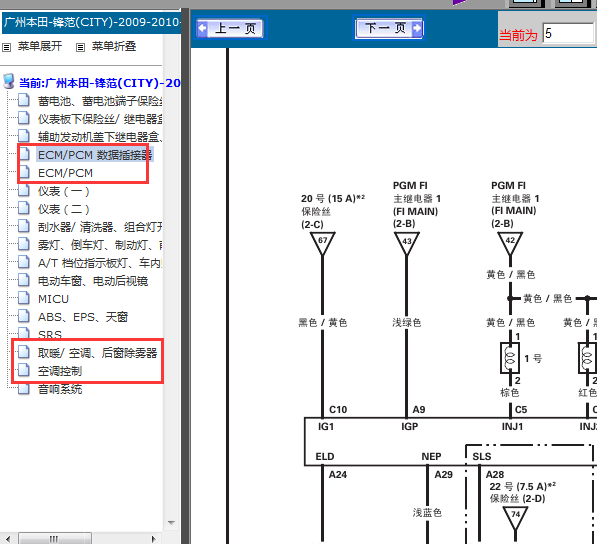Viewport: 597px width, 544px height.
Task: Click the 1 号 injector coil symbol
Action: [510, 358]
